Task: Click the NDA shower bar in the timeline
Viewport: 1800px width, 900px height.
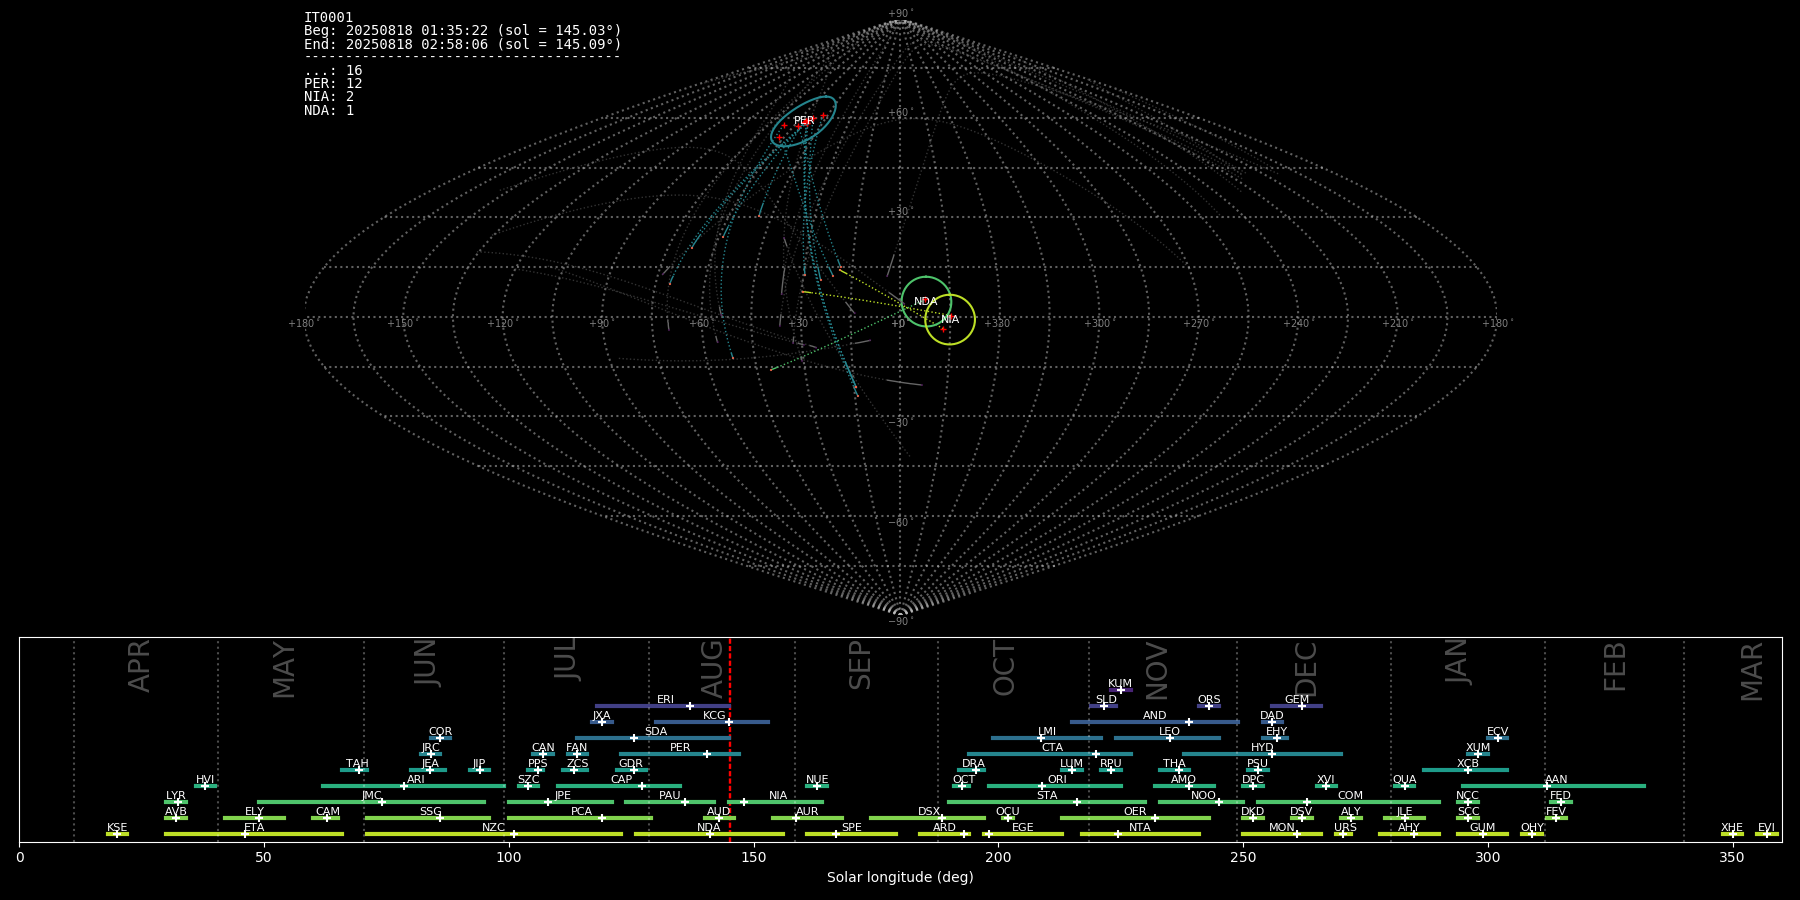Action: (709, 834)
